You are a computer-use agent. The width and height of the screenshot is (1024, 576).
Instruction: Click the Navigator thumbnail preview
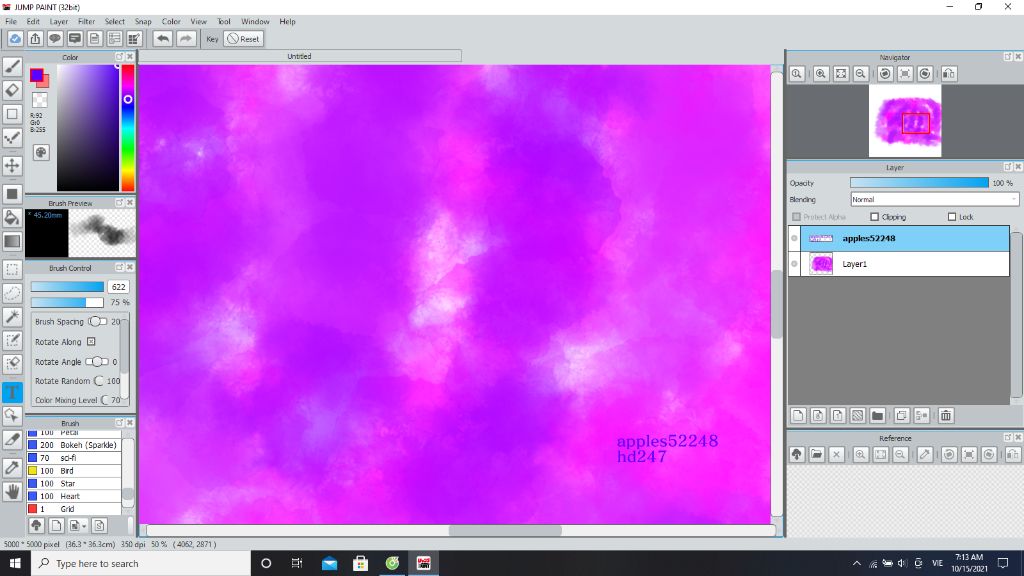(904, 121)
